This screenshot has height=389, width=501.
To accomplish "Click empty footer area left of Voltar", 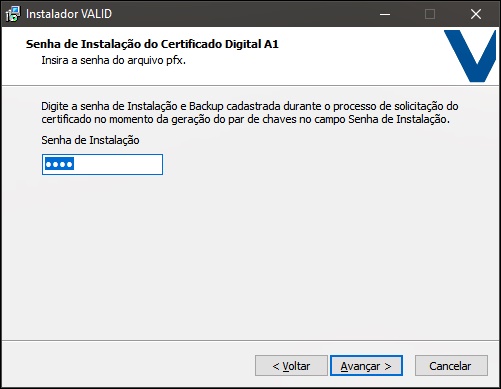I will pos(128,366).
